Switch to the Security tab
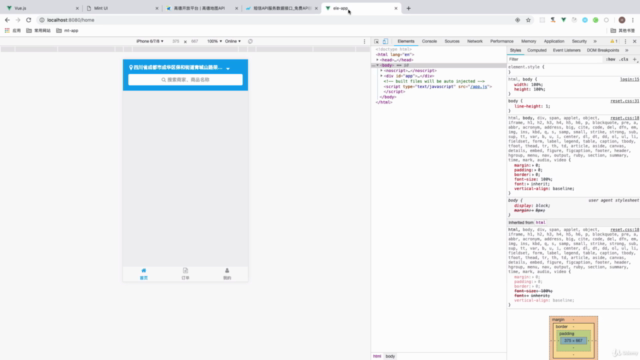The height and width of the screenshot is (360, 640). [579, 41]
